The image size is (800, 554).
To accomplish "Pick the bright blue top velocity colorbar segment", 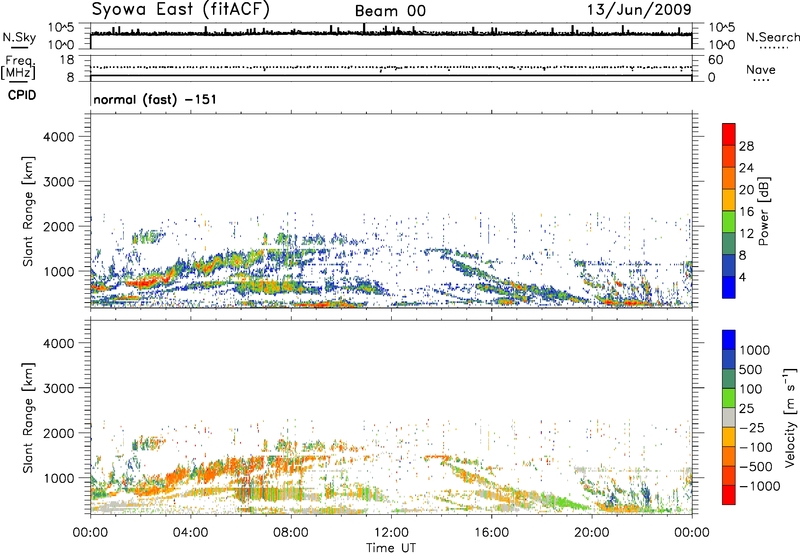I will pos(729,340).
